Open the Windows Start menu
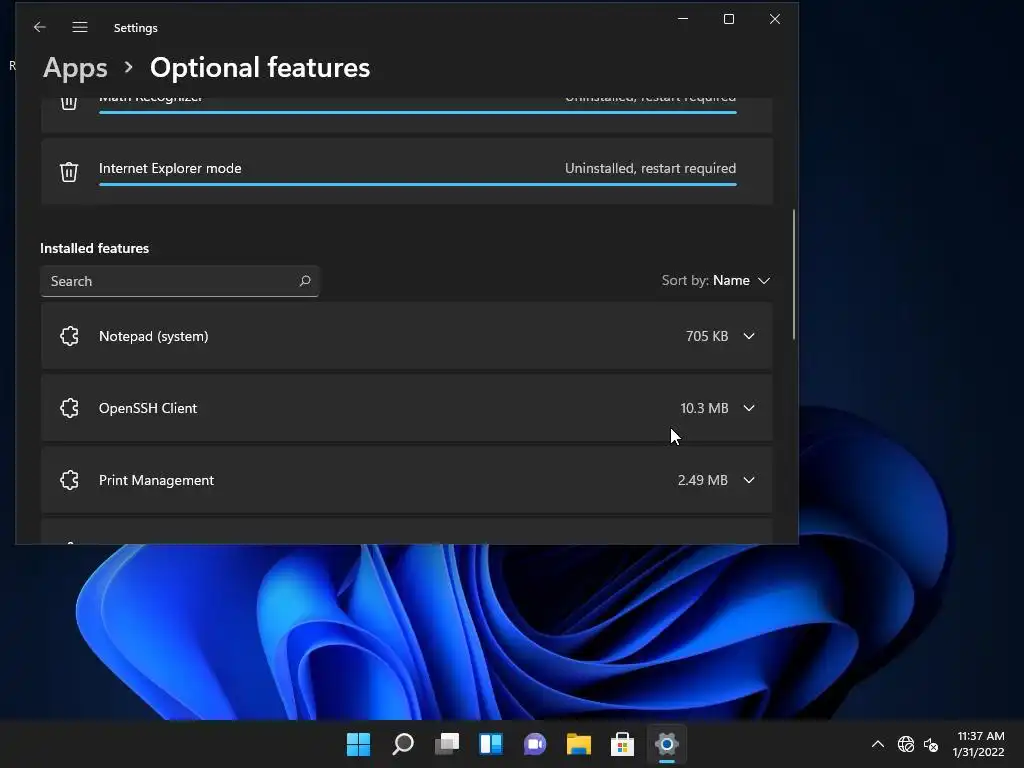This screenshot has width=1024, height=768. pyautogui.click(x=359, y=744)
